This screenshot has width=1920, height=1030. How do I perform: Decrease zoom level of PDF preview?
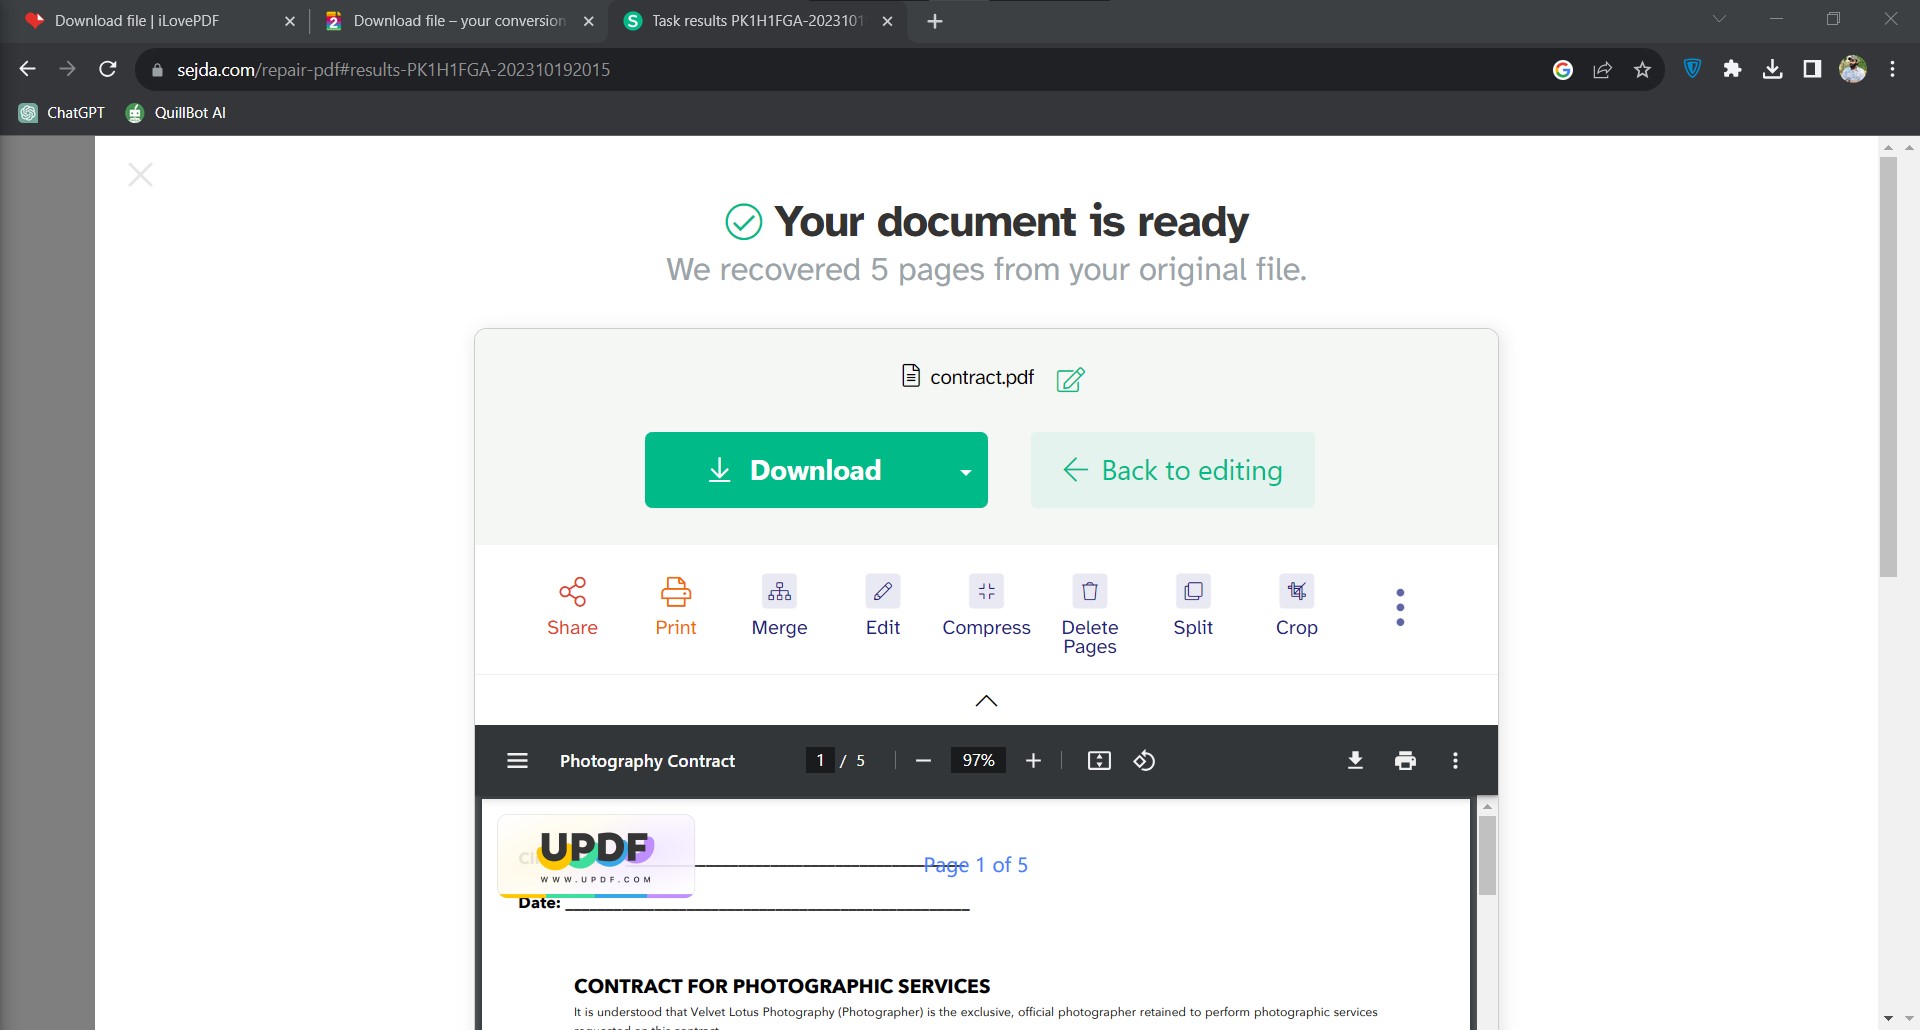pyautogui.click(x=922, y=760)
